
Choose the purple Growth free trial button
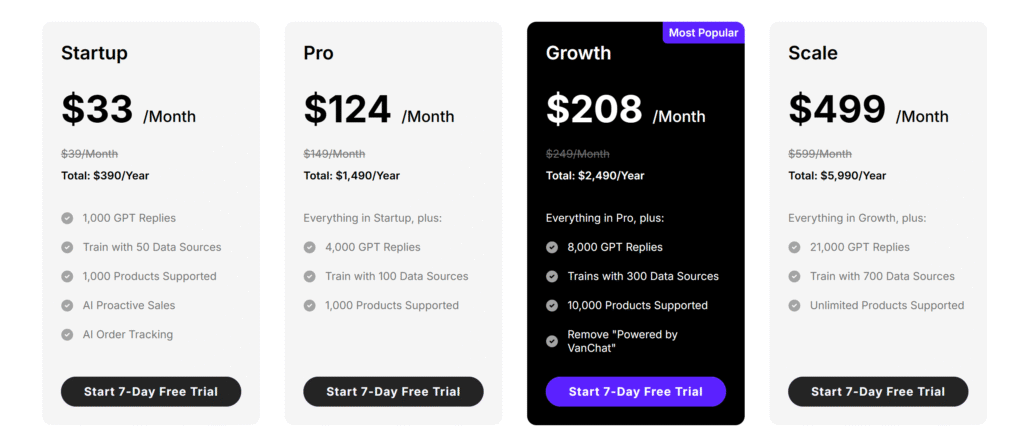coord(635,391)
